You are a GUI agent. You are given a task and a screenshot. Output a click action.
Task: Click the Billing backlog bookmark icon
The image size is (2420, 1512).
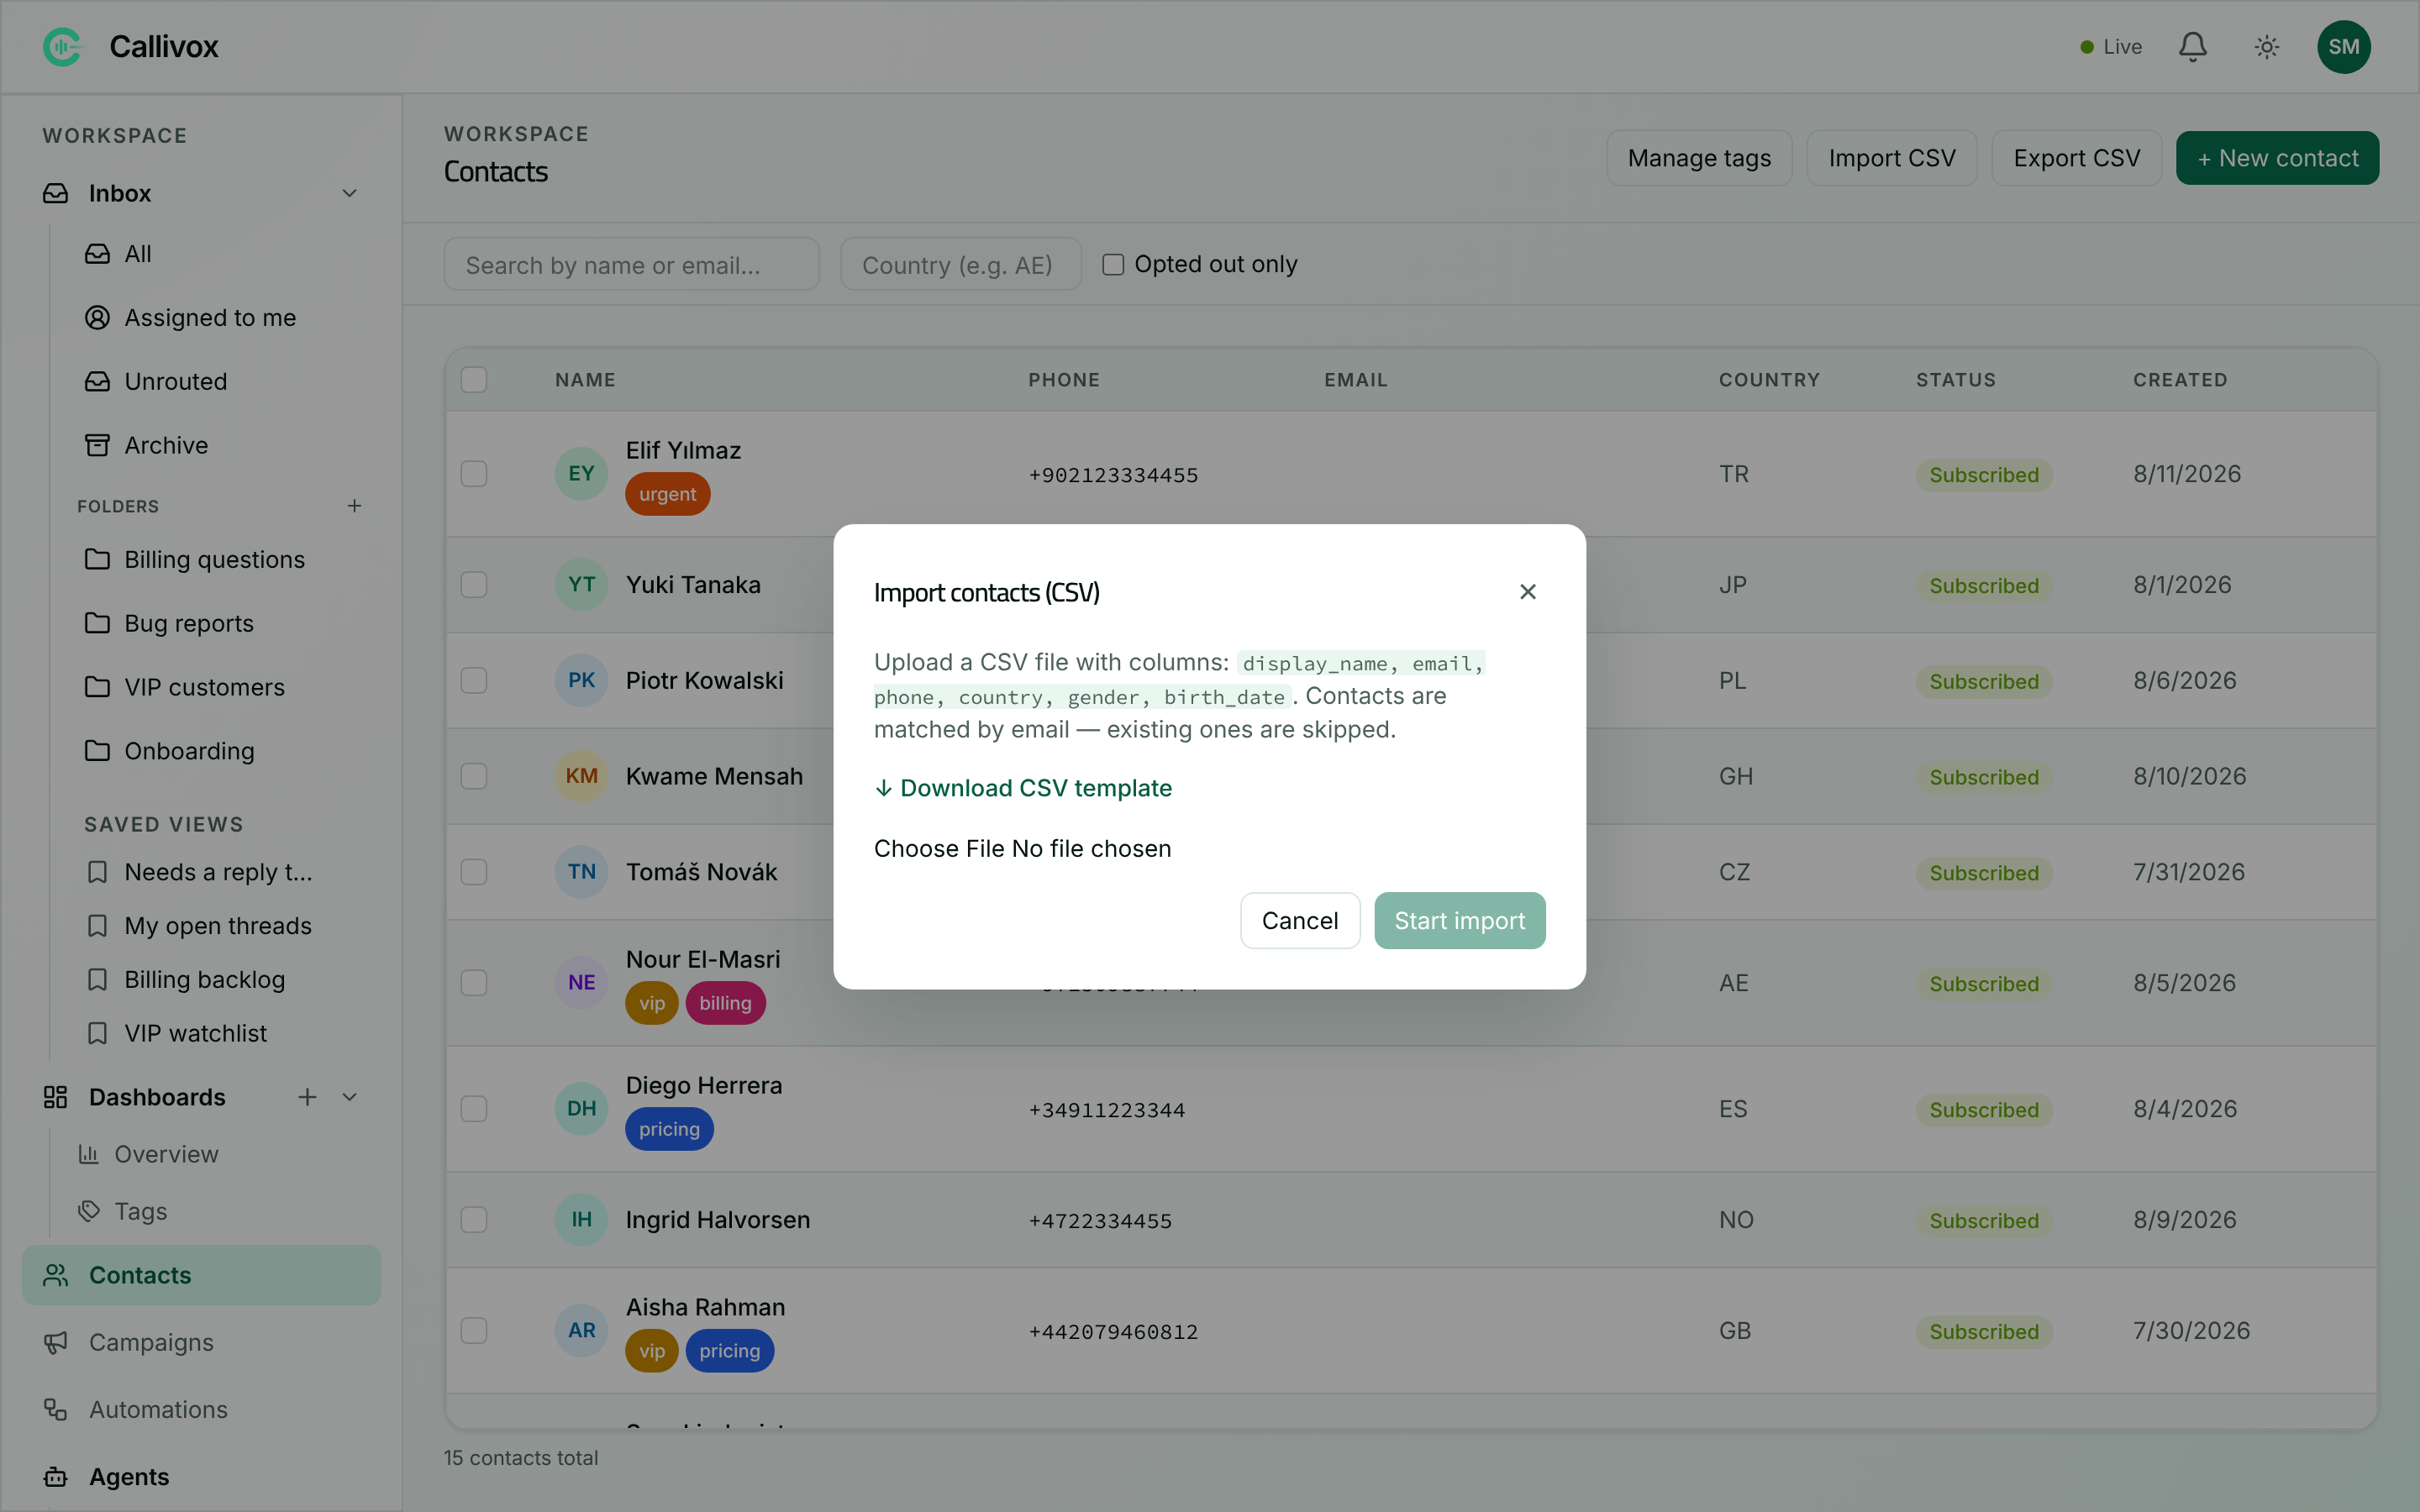point(97,980)
